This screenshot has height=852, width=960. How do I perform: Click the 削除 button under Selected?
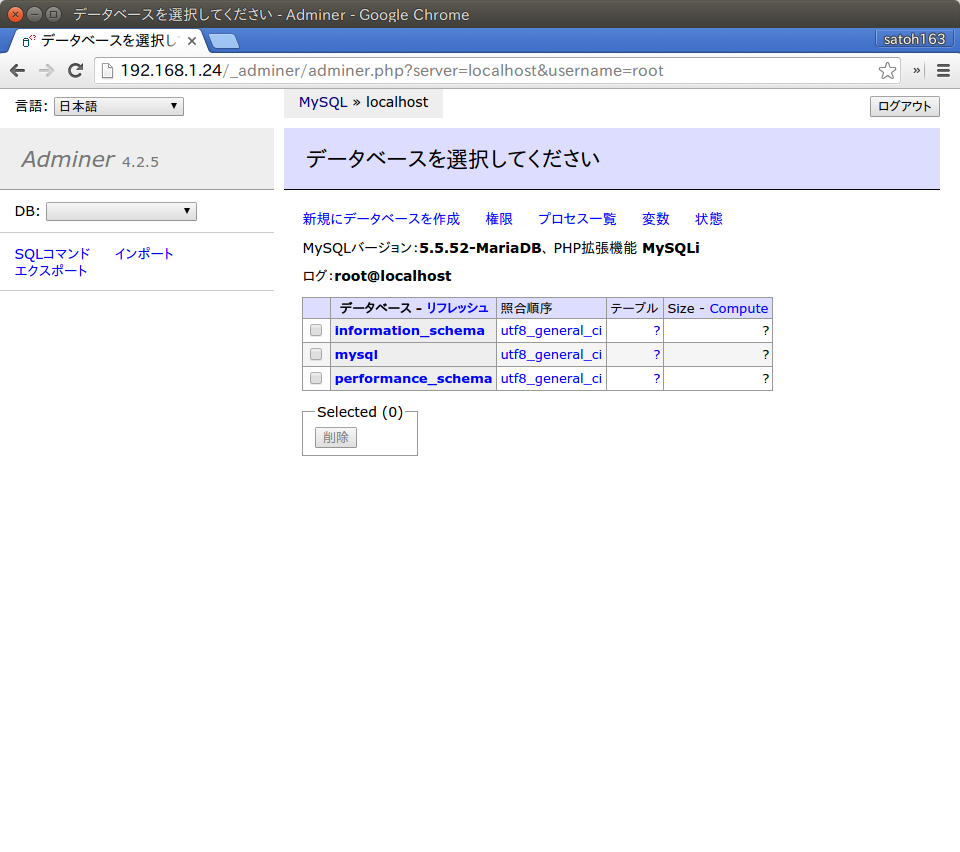tap(336, 438)
